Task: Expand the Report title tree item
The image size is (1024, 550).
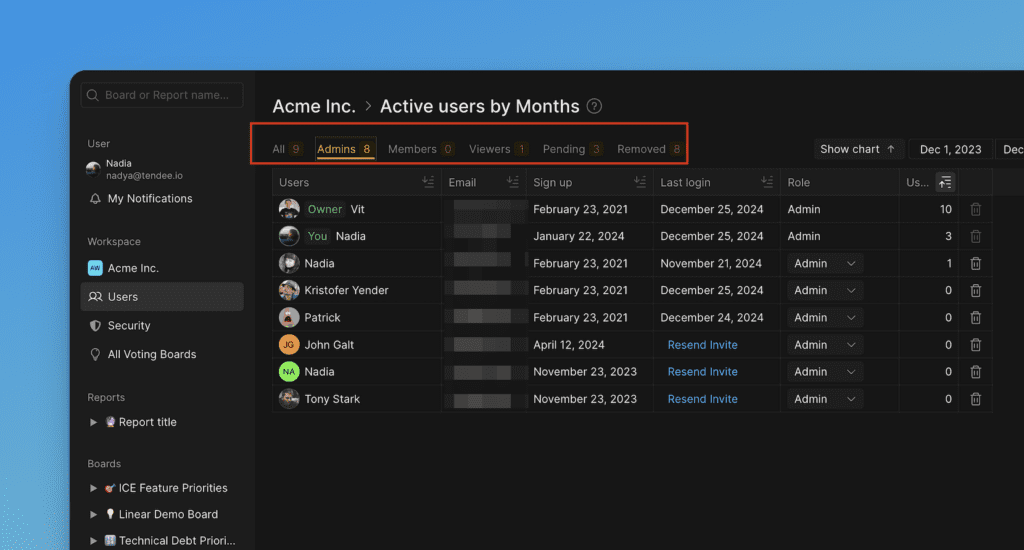Action: pos(94,422)
